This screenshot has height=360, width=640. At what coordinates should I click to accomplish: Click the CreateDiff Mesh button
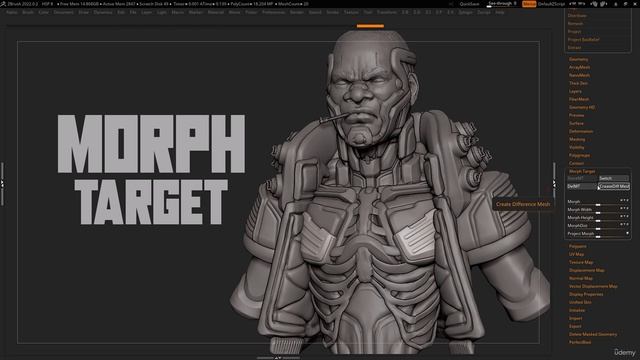(614, 187)
